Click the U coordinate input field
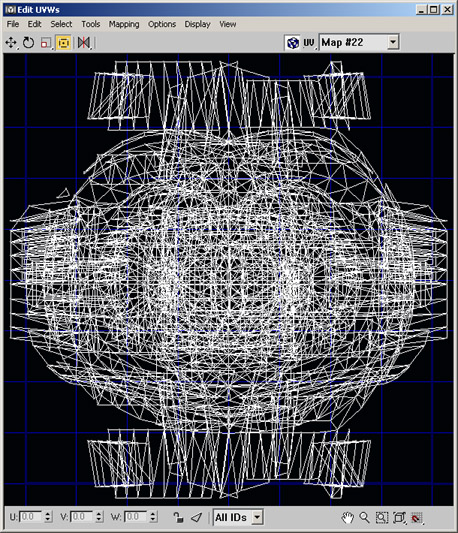This screenshot has width=458, height=533. [31, 517]
